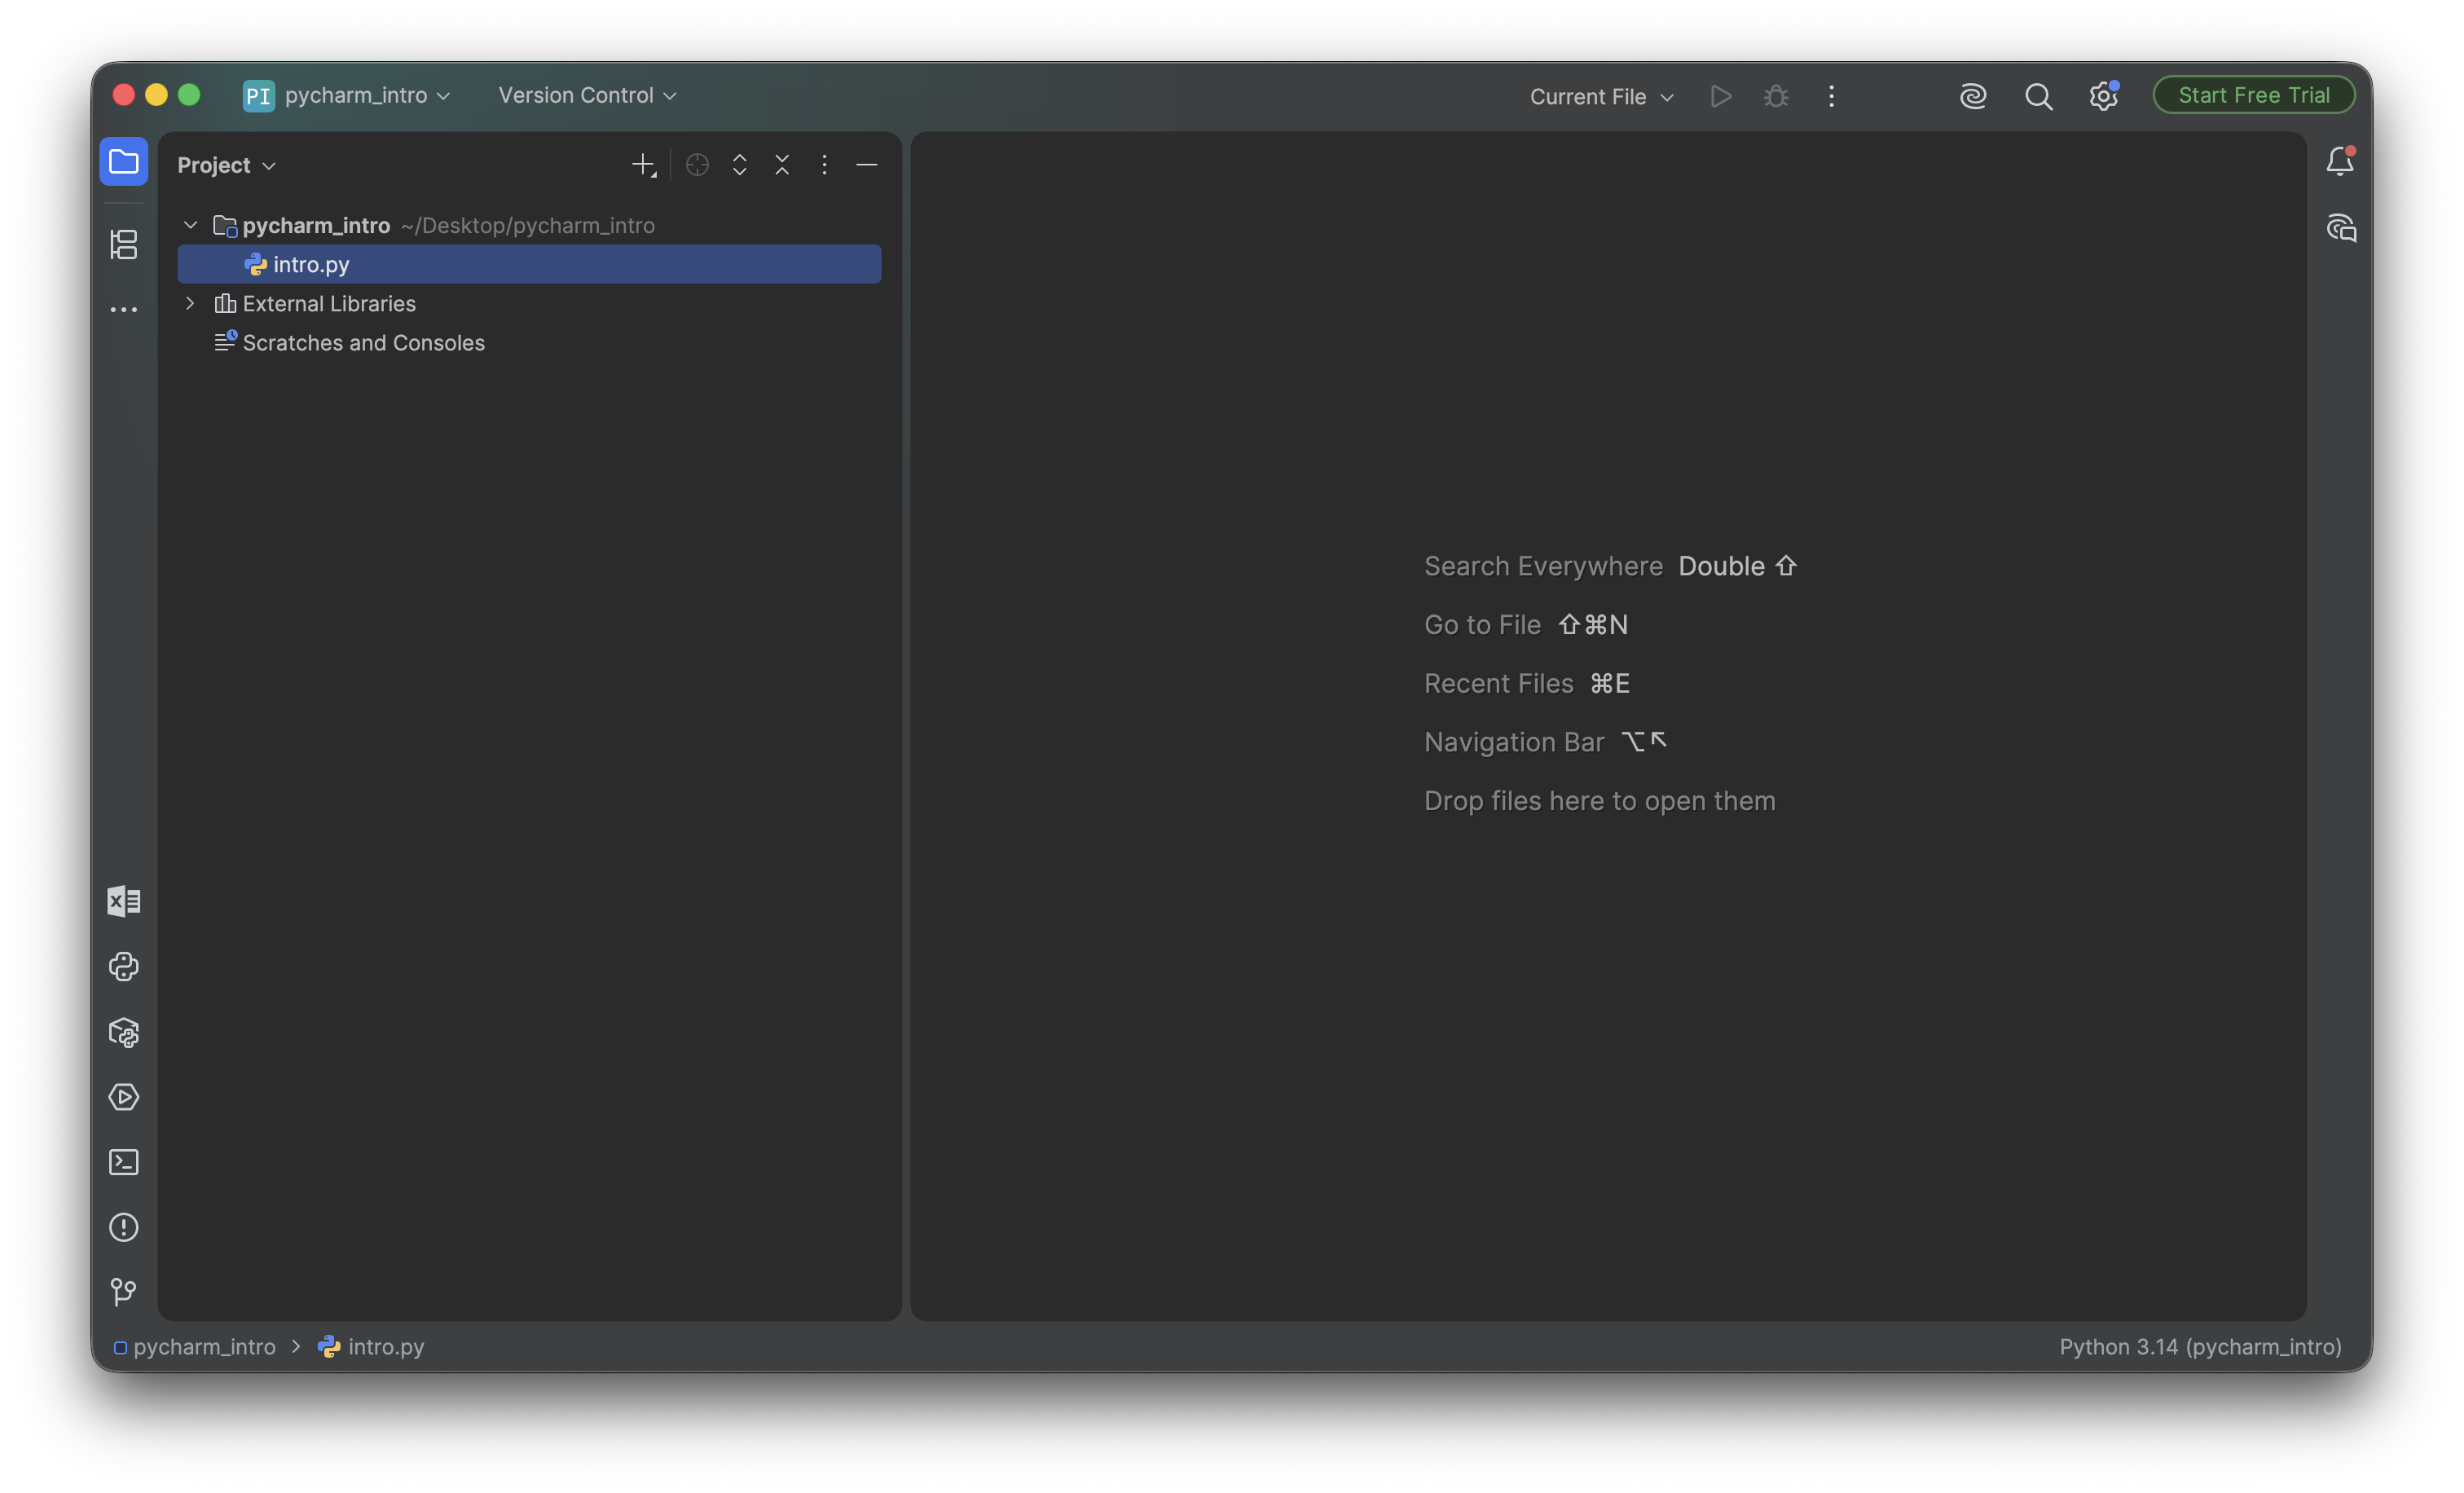Viewport: 2464px width, 1493px height.
Task: Open the AI Assistant spiral icon in toolbar
Action: 1973,96
